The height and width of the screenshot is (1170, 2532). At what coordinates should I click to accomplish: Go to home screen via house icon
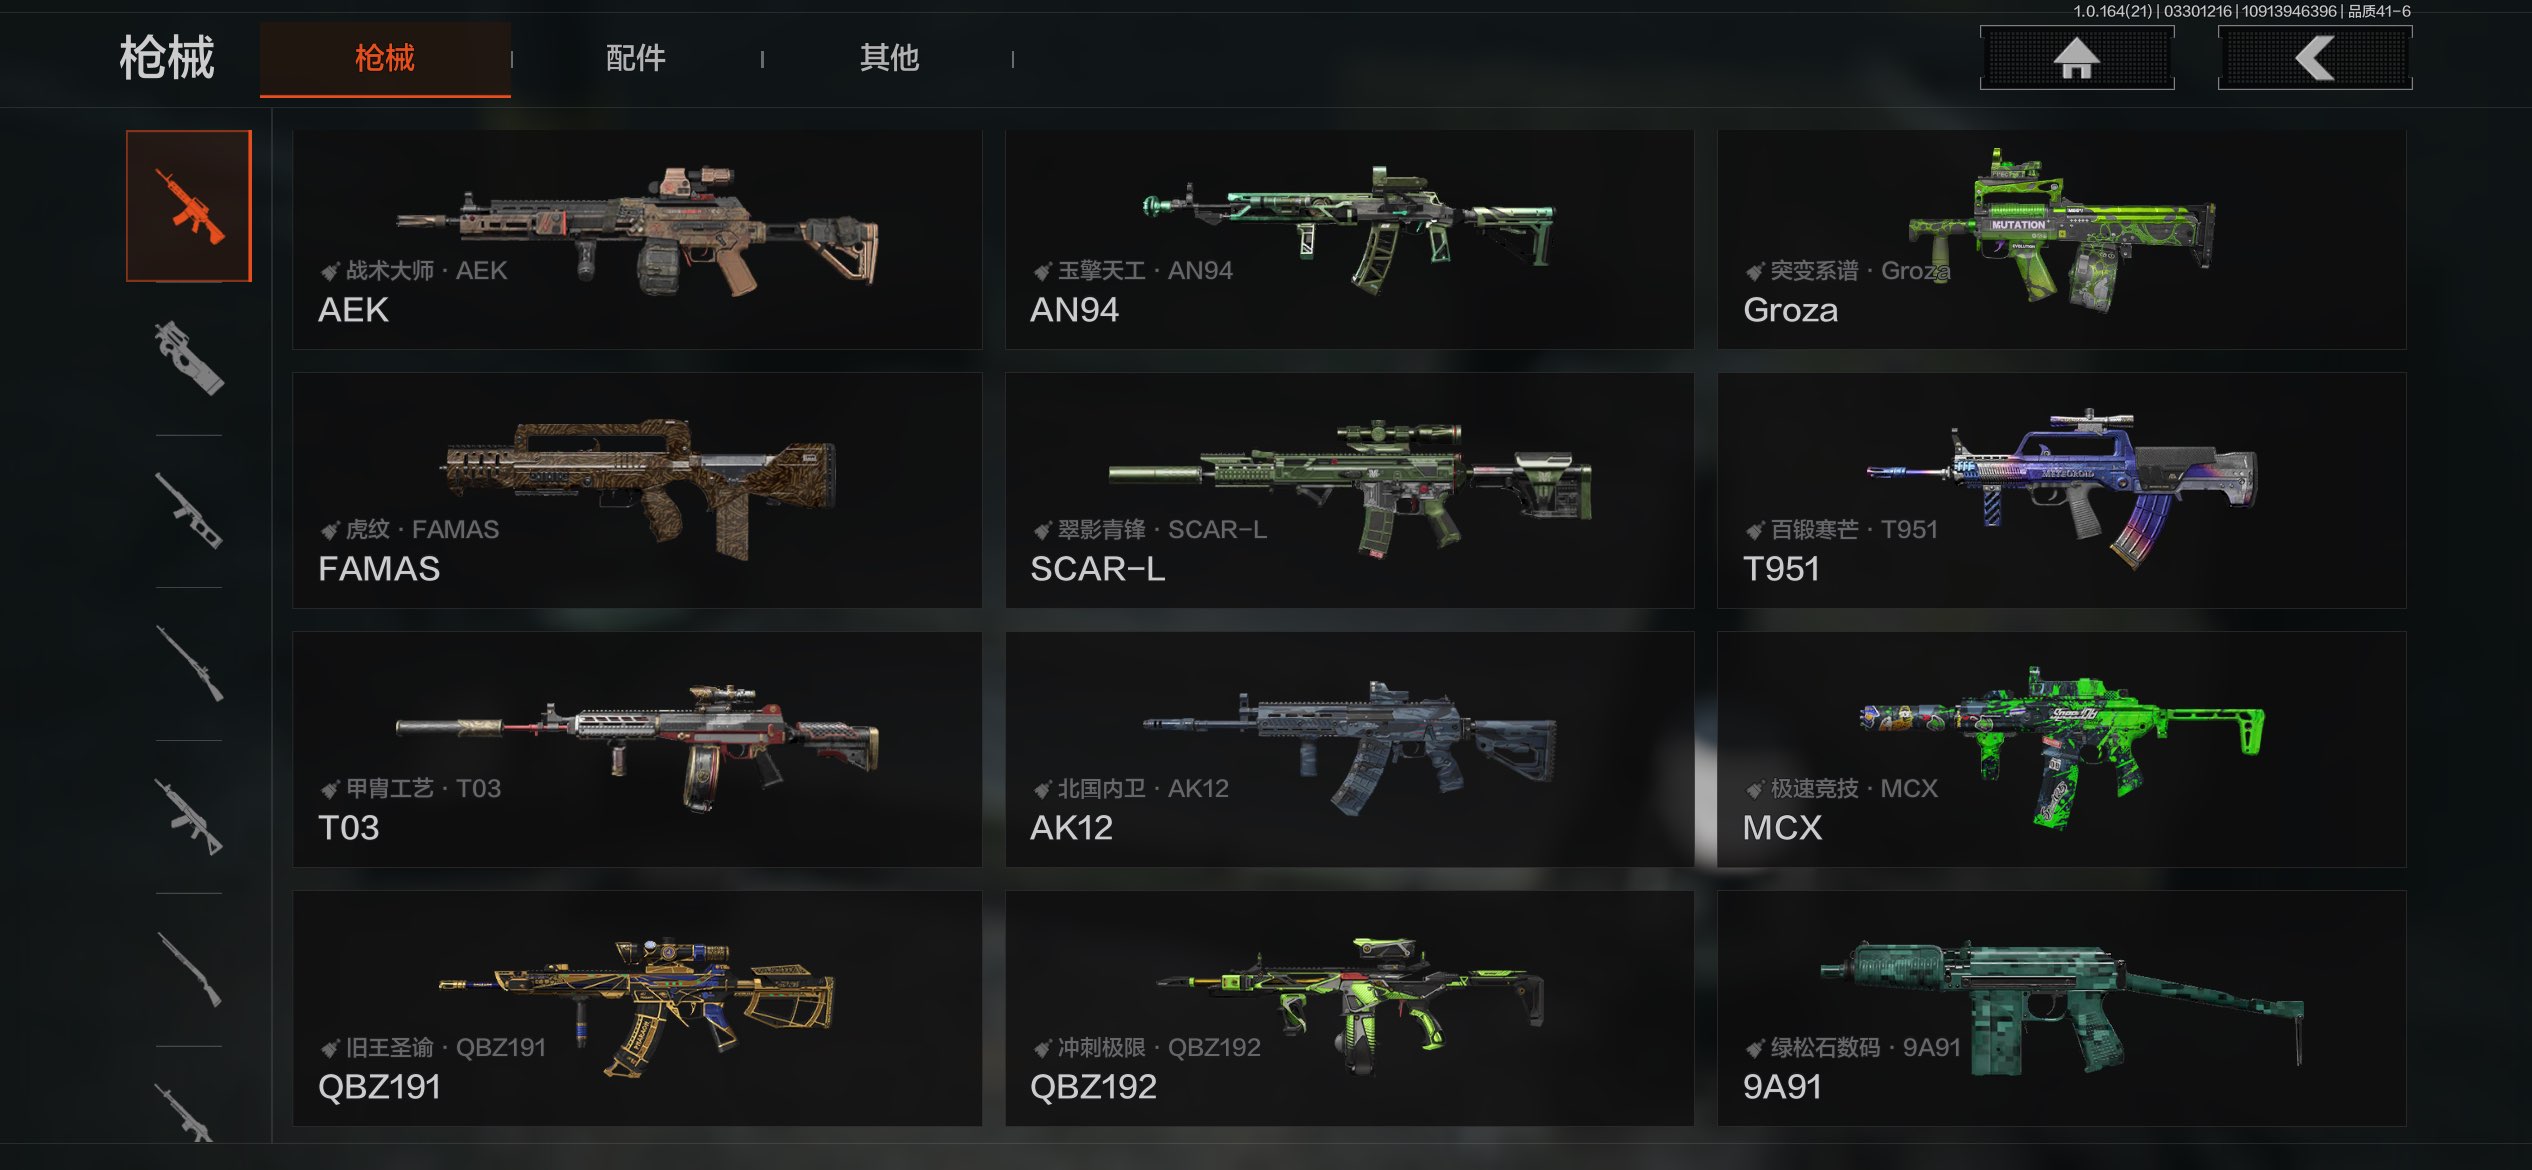[x=2077, y=58]
